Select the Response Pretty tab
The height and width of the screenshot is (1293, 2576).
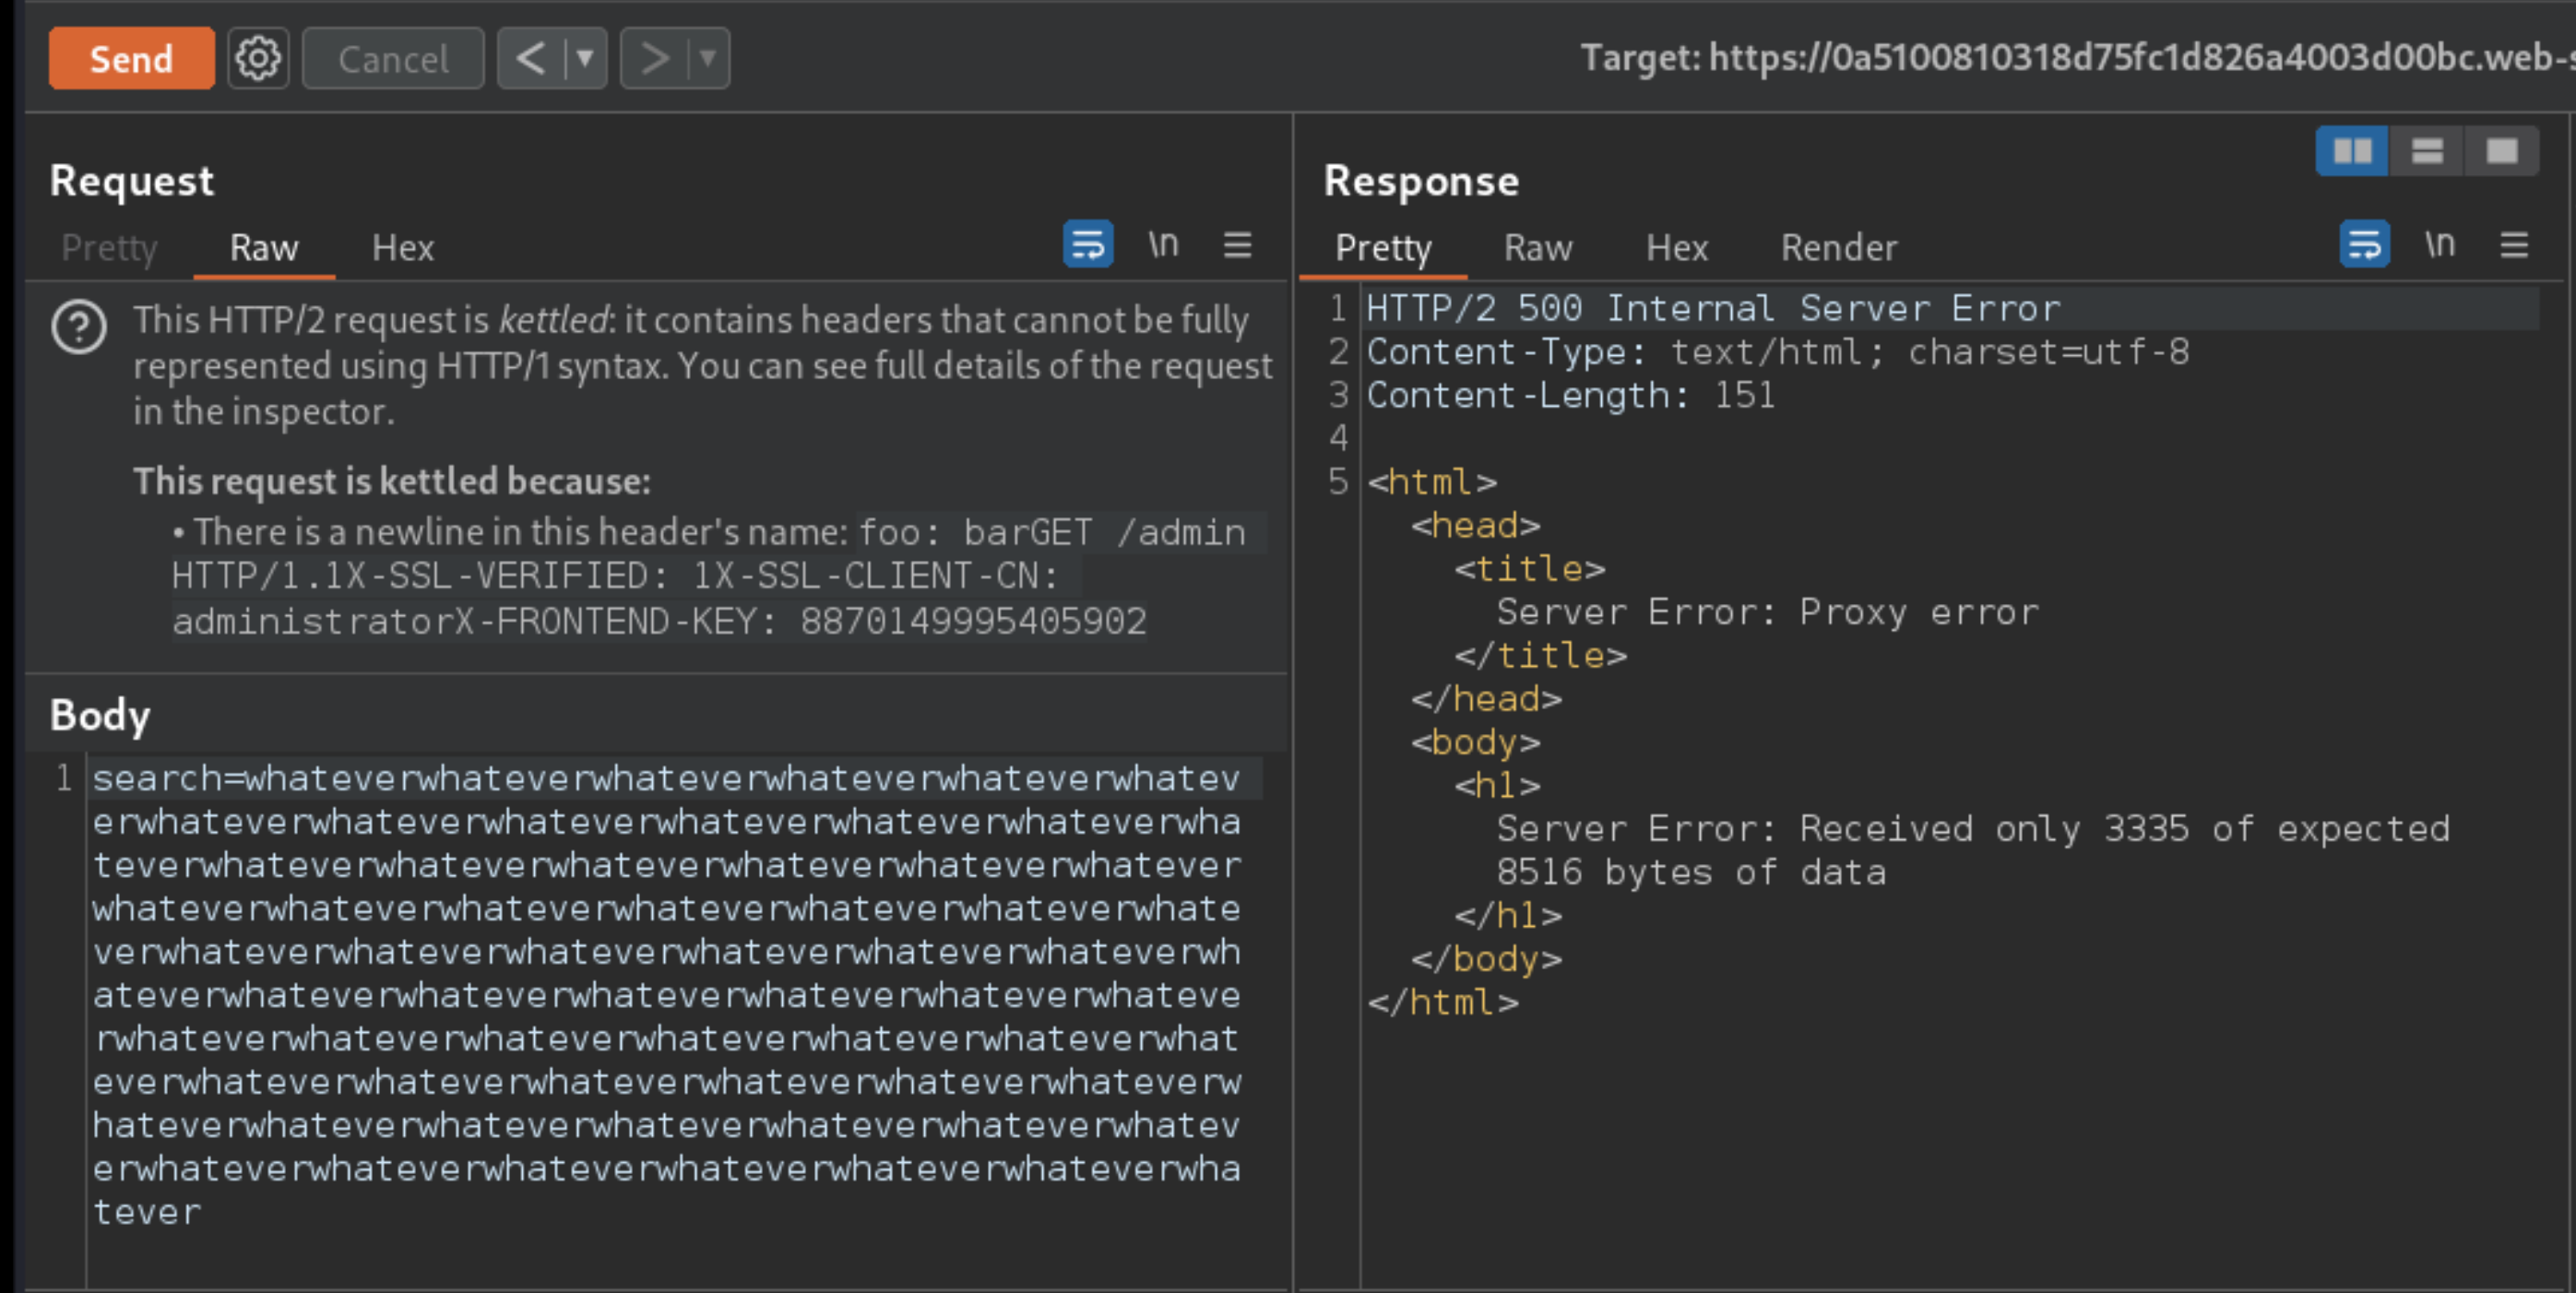tap(1383, 247)
